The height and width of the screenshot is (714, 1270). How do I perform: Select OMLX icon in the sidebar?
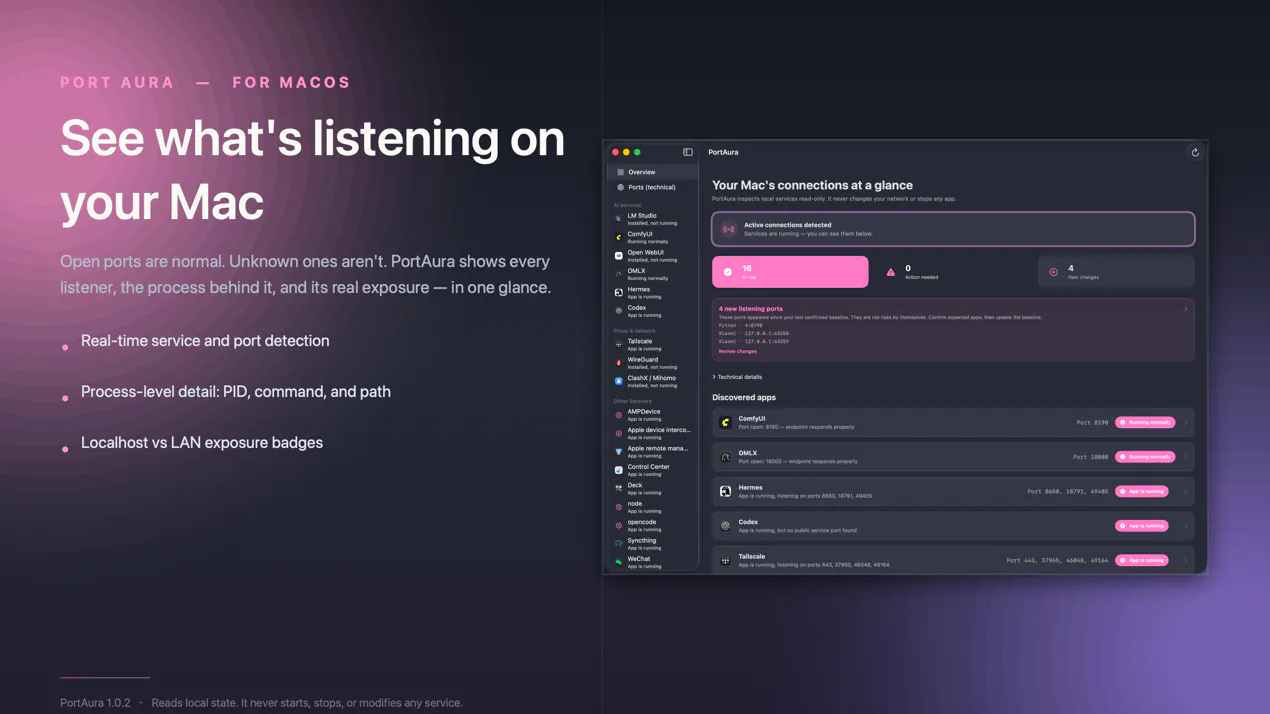click(x=619, y=274)
